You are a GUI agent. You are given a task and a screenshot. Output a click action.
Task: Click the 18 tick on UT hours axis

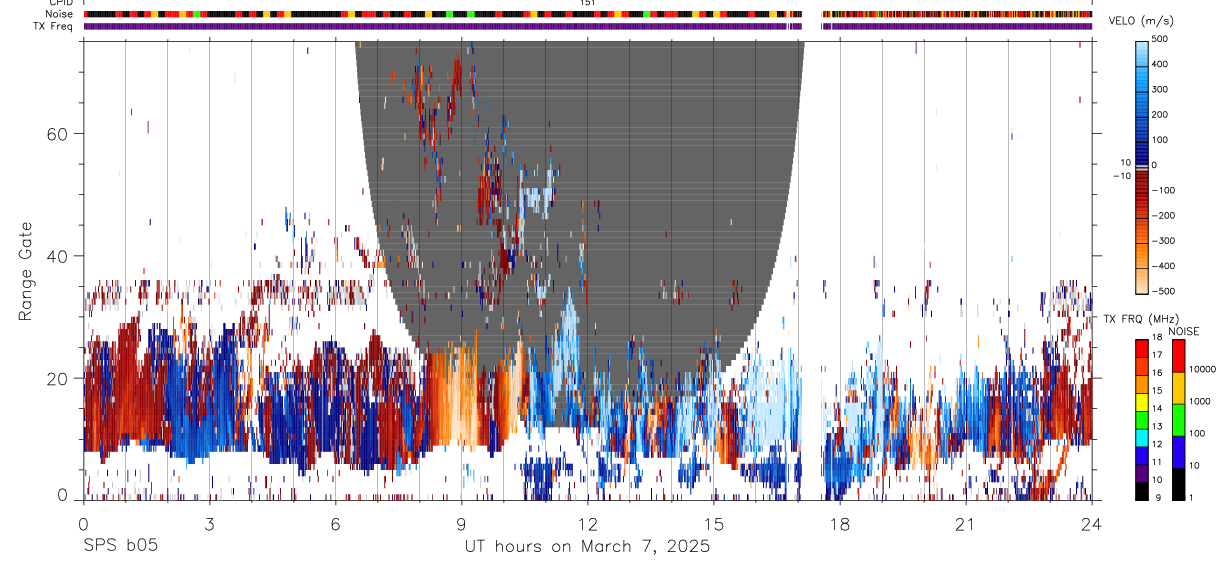tap(840, 522)
